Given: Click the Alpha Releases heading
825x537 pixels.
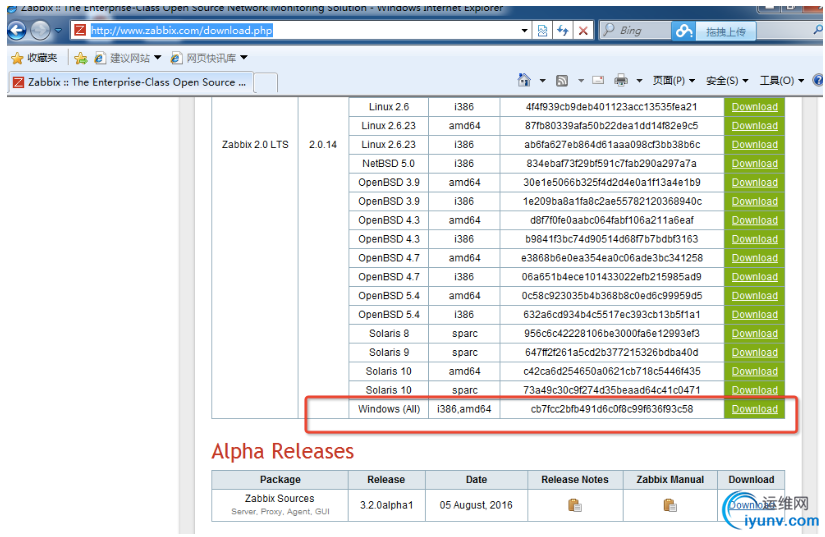Looking at the screenshot, I should click(x=283, y=451).
